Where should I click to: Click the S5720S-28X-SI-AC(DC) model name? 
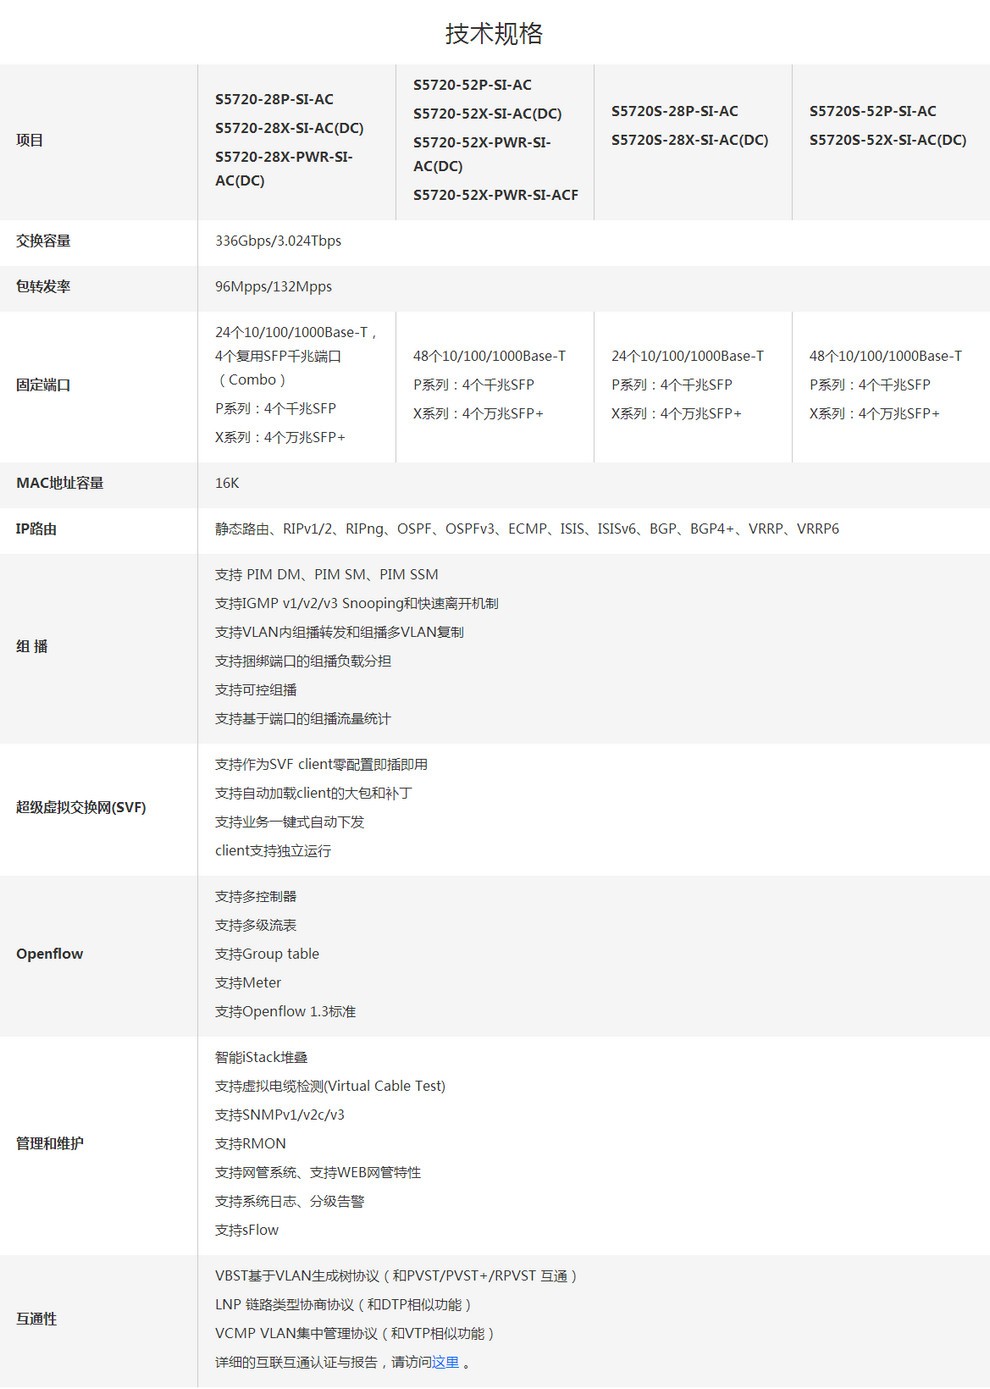[x=689, y=140]
